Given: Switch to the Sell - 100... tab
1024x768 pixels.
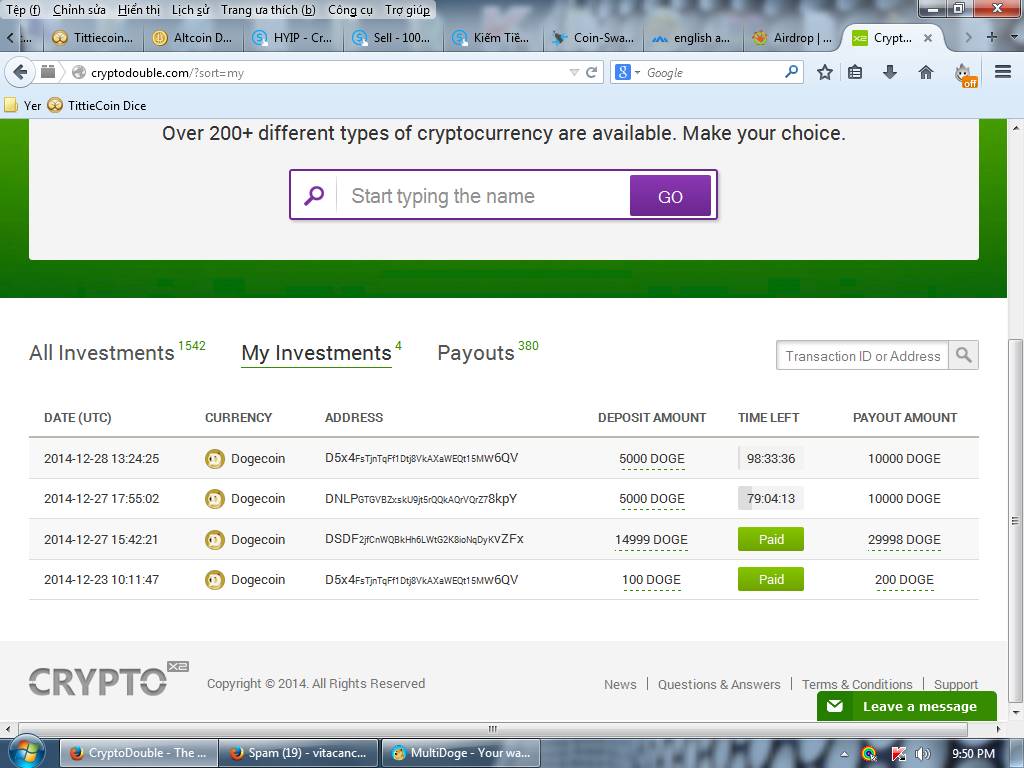Looking at the screenshot, I should (x=392, y=38).
